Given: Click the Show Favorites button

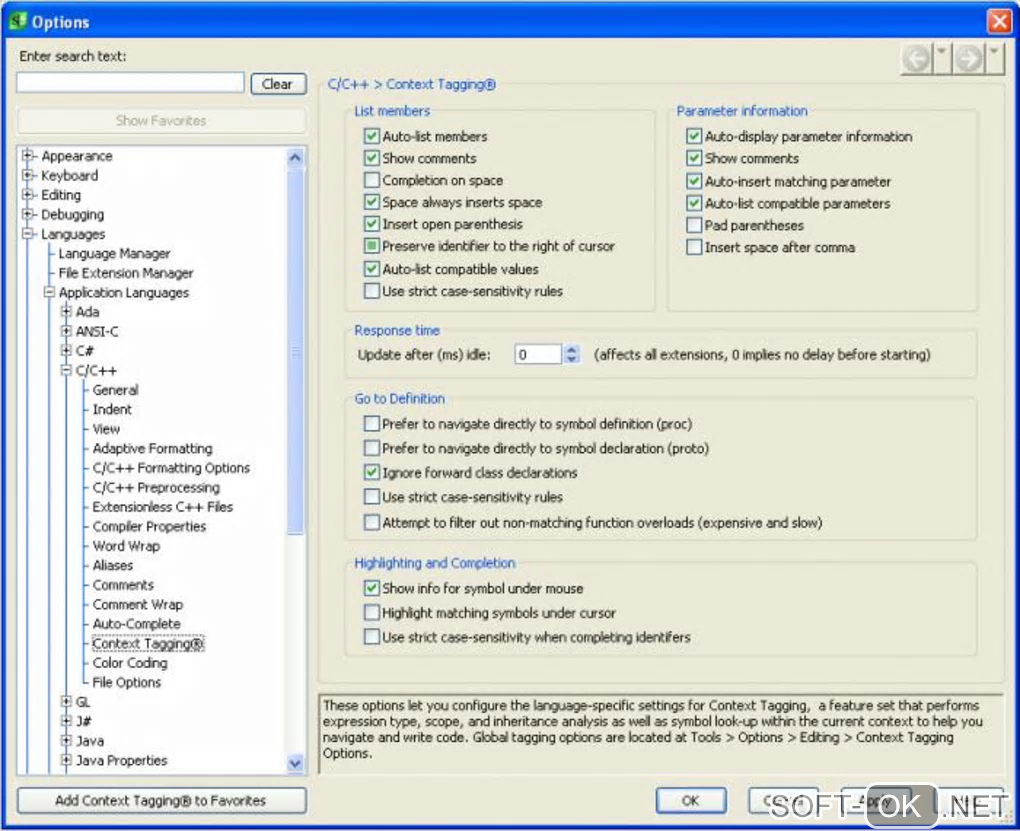Looking at the screenshot, I should (161, 120).
